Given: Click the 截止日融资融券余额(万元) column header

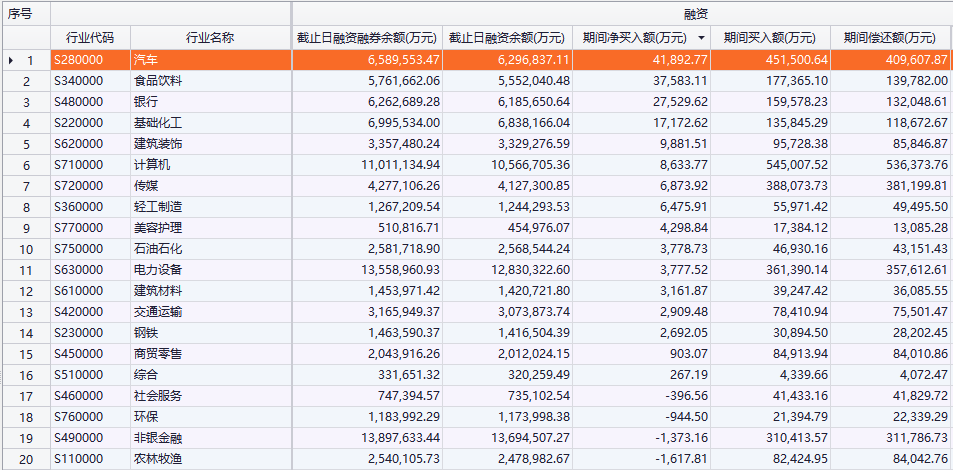Looking at the screenshot, I should point(367,38).
